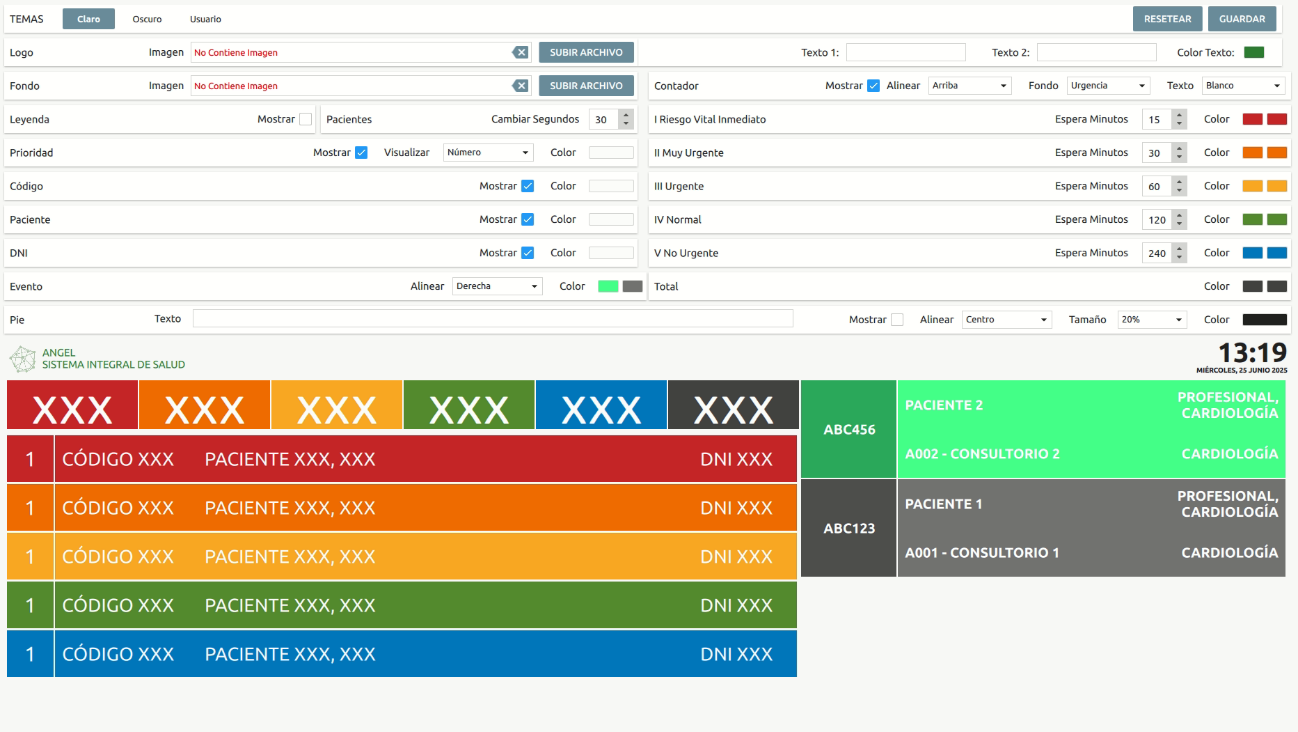Select the Usuario theme tab
Viewport: 1298px width, 732px height.
click(x=205, y=18)
